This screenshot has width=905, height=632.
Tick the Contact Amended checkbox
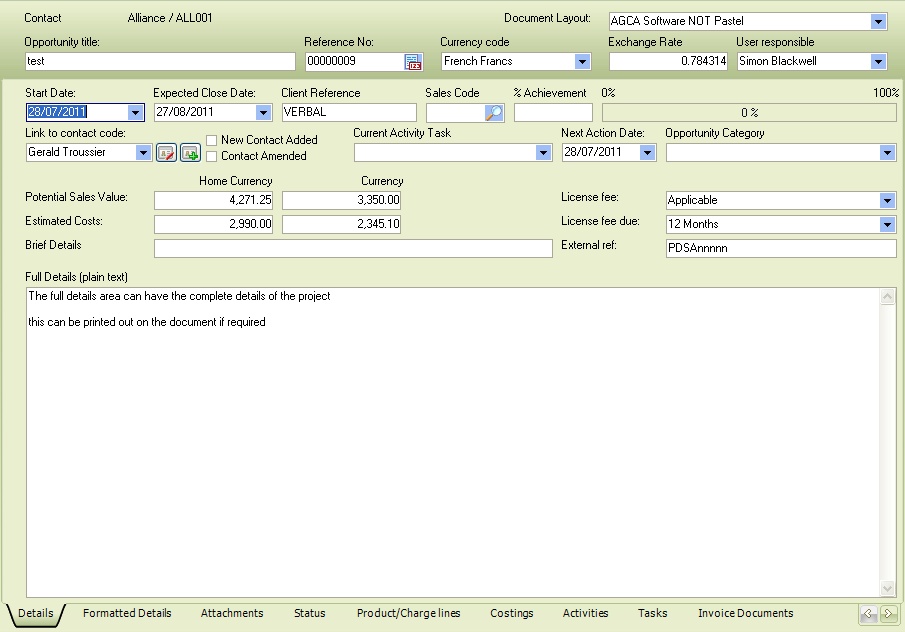(212, 156)
